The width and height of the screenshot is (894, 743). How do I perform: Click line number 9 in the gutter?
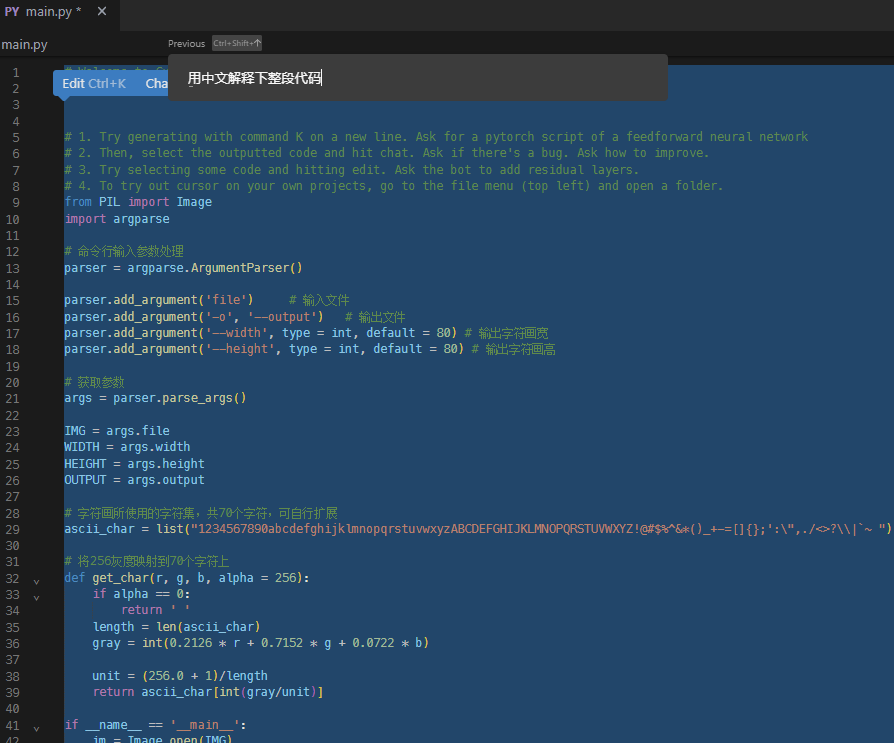pyautogui.click(x=16, y=202)
